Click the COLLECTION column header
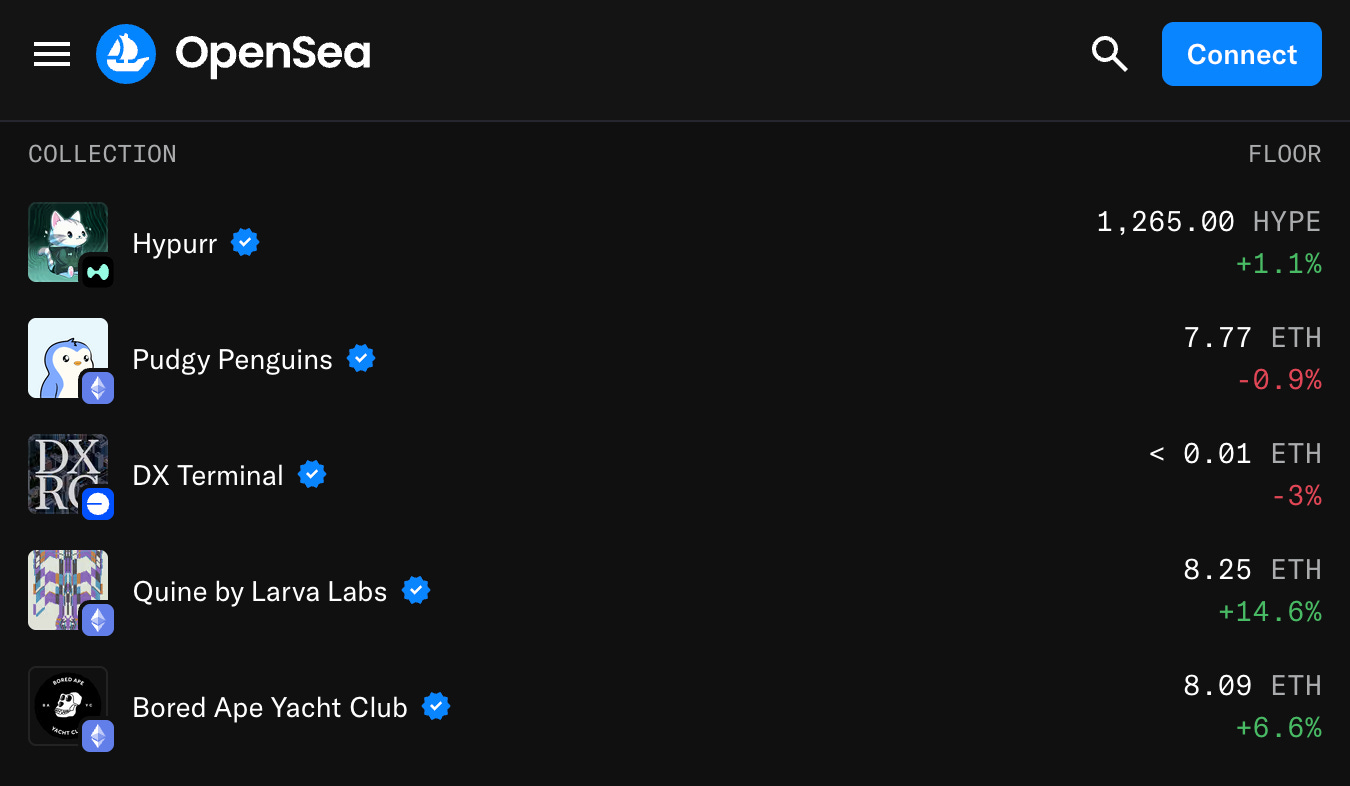1350x786 pixels. pyautogui.click(x=102, y=154)
